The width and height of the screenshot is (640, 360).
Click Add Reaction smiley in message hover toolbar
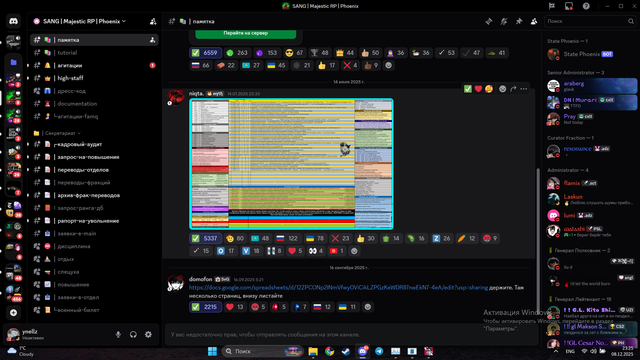tap(502, 89)
